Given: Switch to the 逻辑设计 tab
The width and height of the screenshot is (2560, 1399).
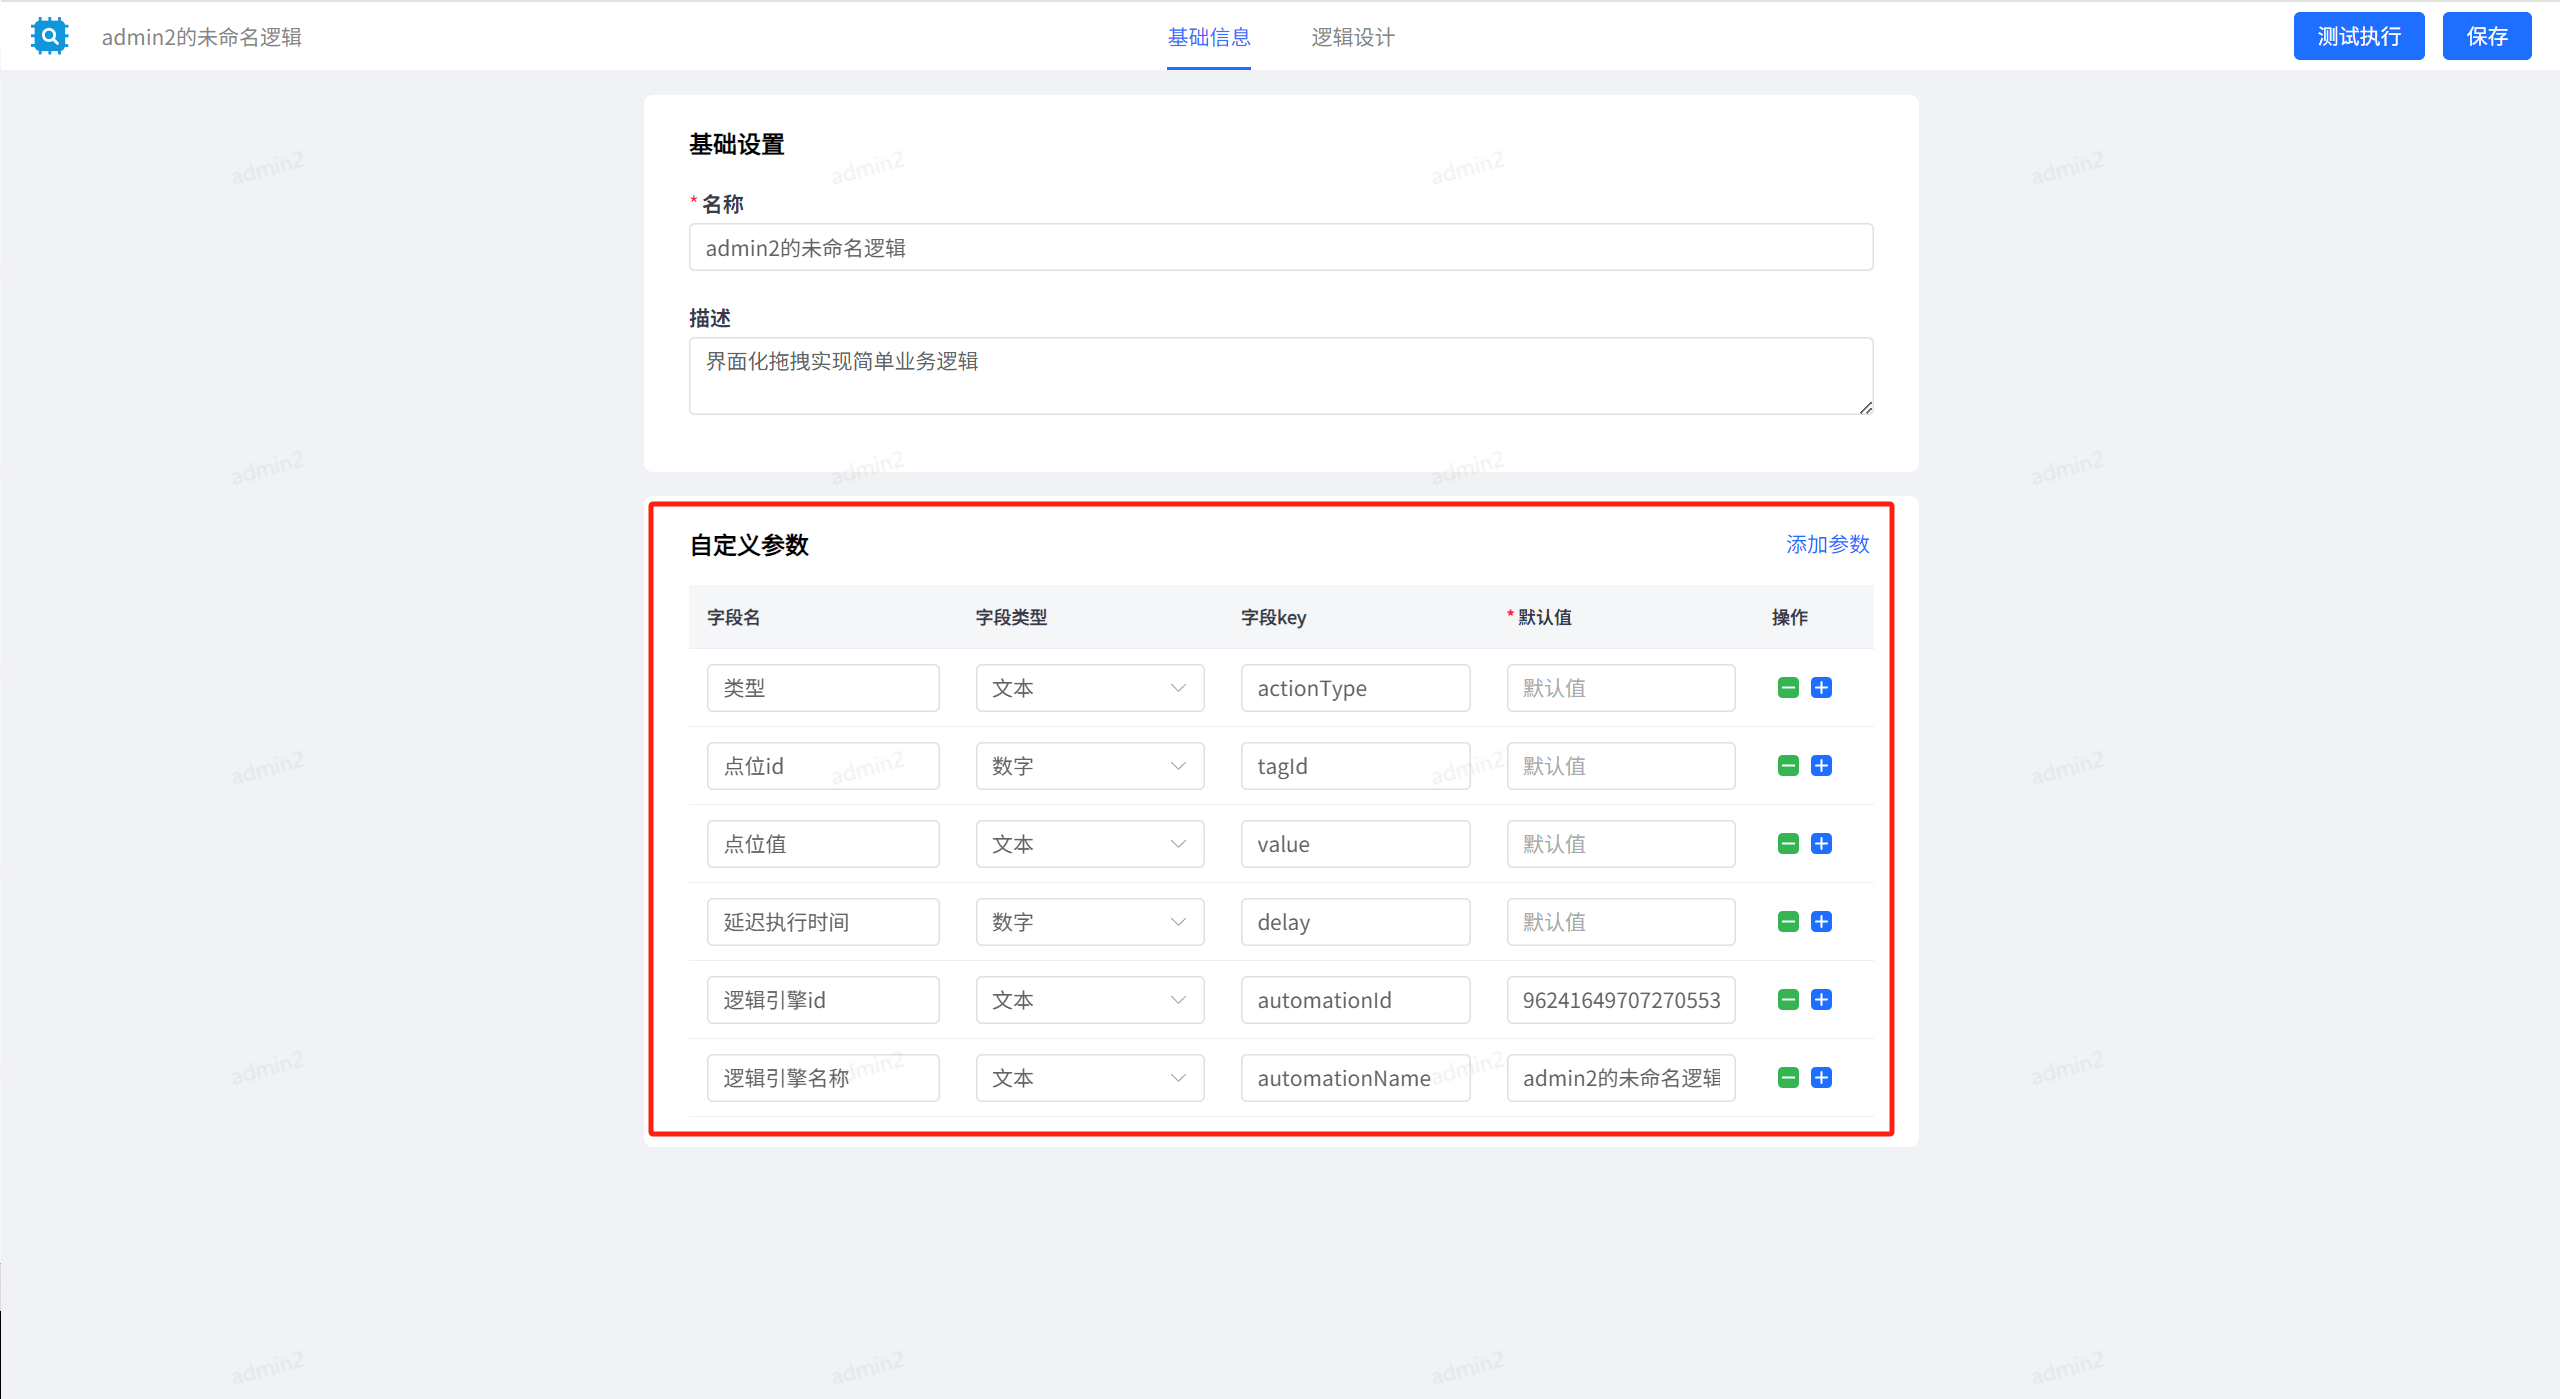Looking at the screenshot, I should point(1352,37).
